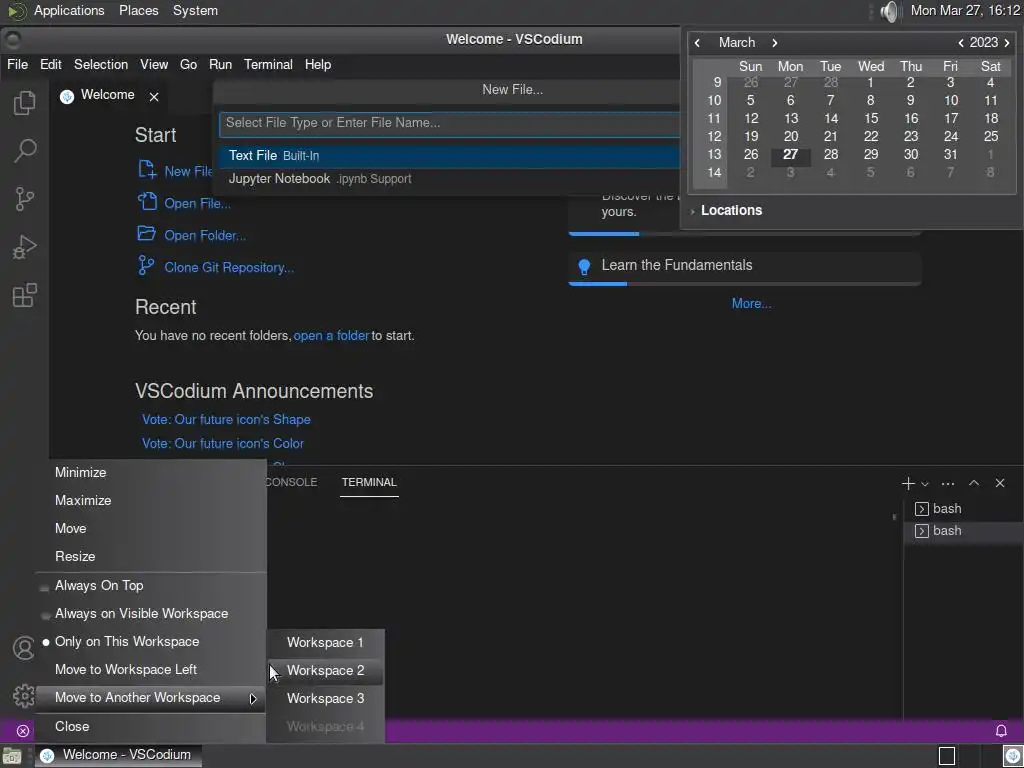Screen dimensions: 1024x768
Task: Choose Workspace 1 from submenu
Action: (325, 643)
